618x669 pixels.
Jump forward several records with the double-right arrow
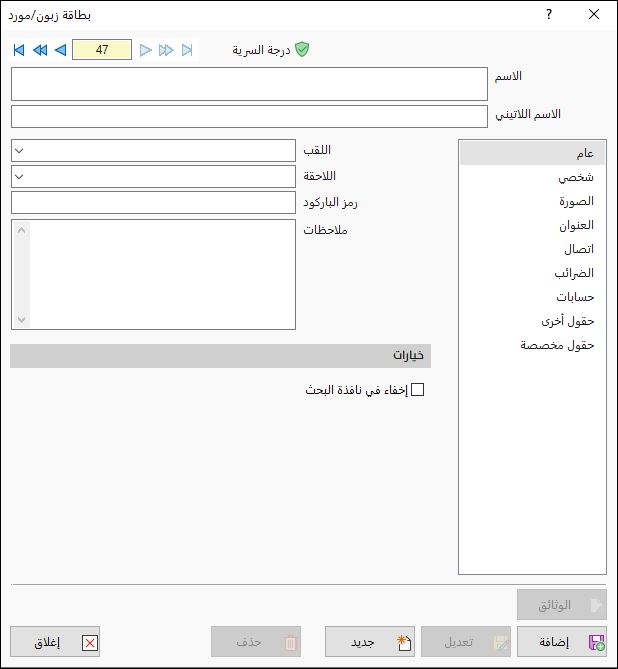click(166, 50)
